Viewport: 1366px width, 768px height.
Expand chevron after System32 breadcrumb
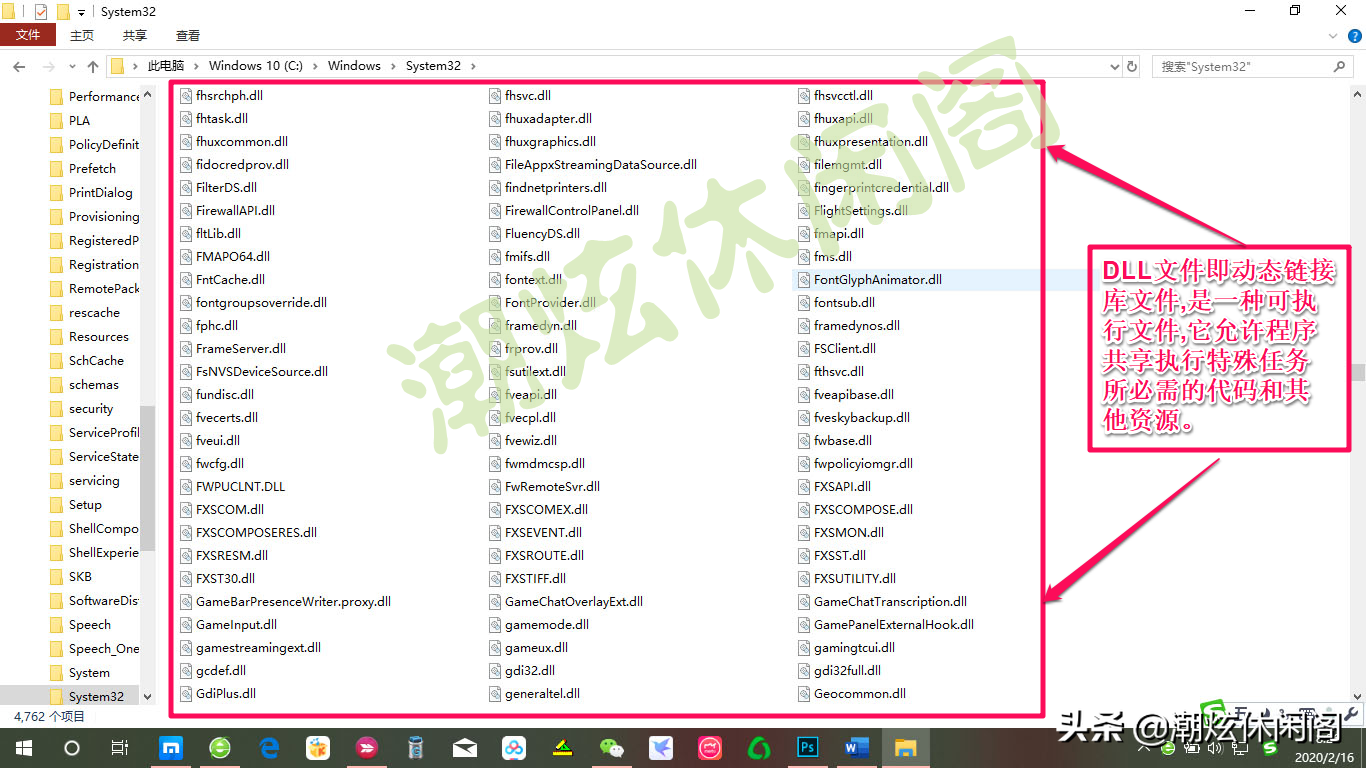point(473,66)
